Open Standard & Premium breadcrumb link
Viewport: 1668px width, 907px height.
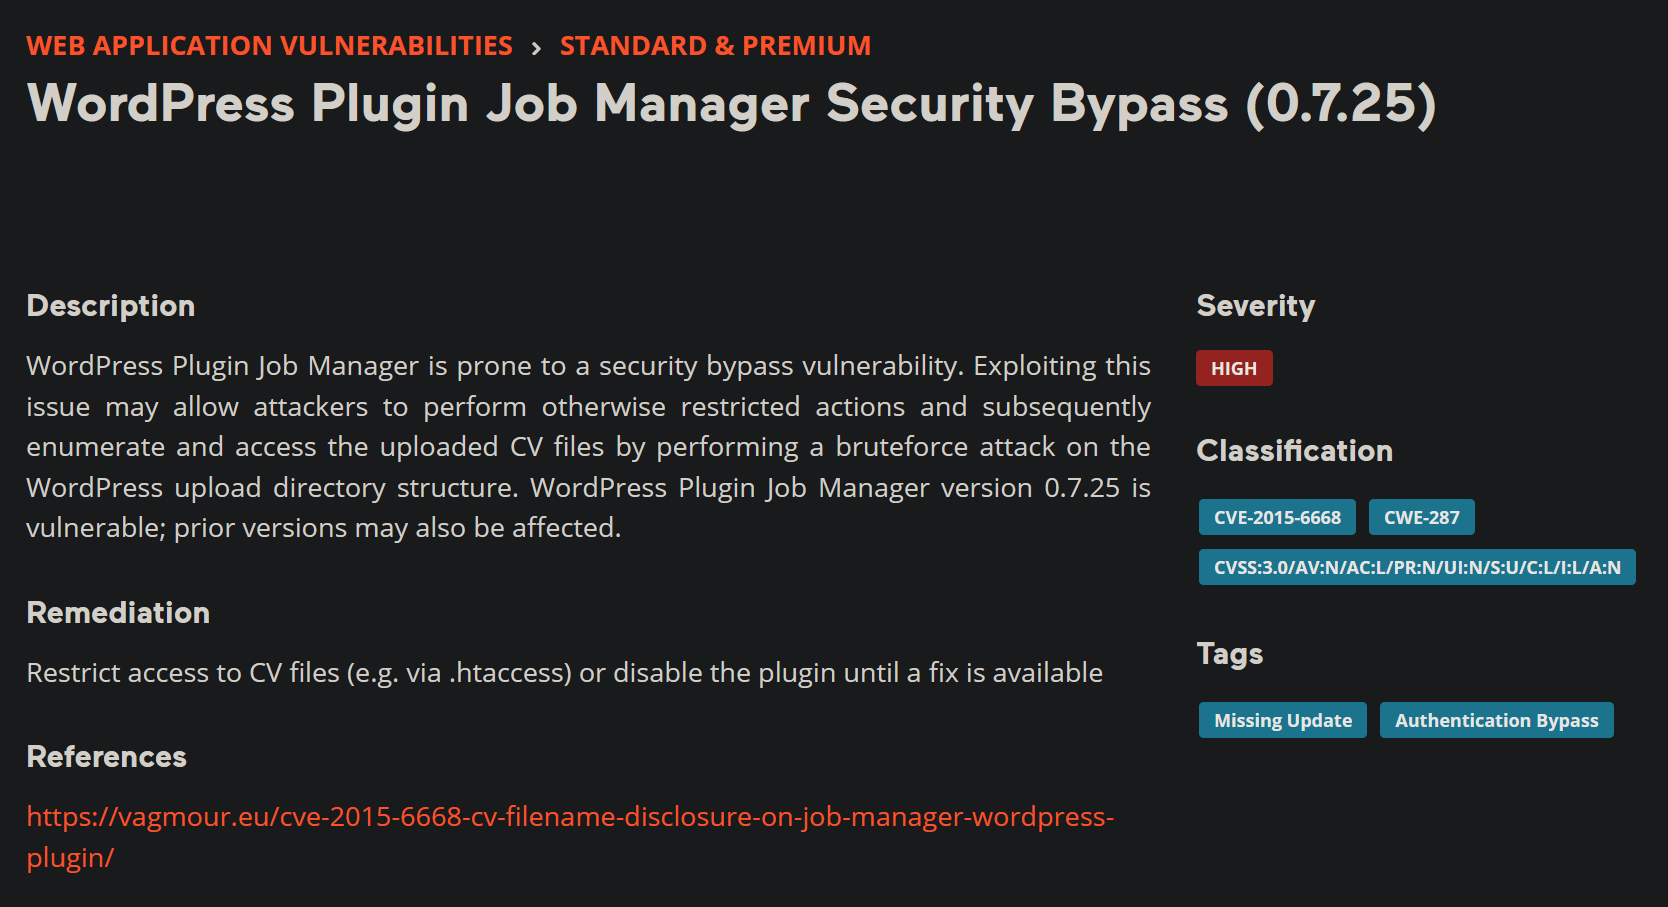coord(715,46)
